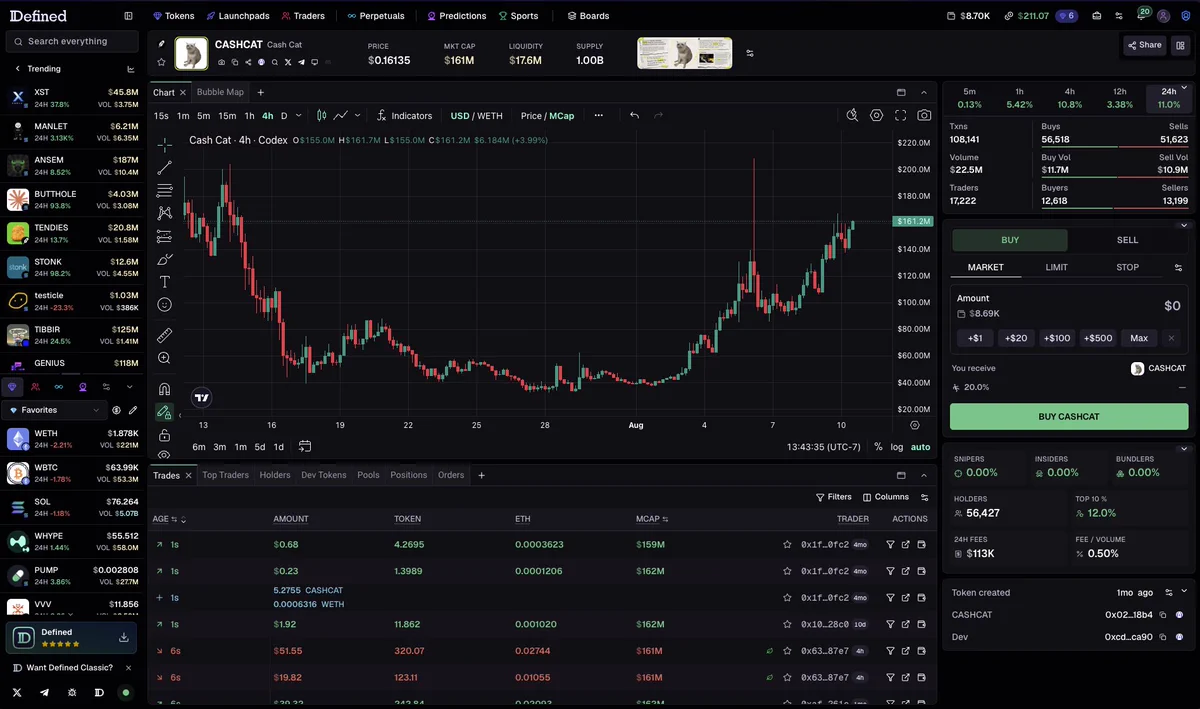
Task: Collapse the Snipers/Insiders info panel chevron
Action: click(x=1184, y=449)
